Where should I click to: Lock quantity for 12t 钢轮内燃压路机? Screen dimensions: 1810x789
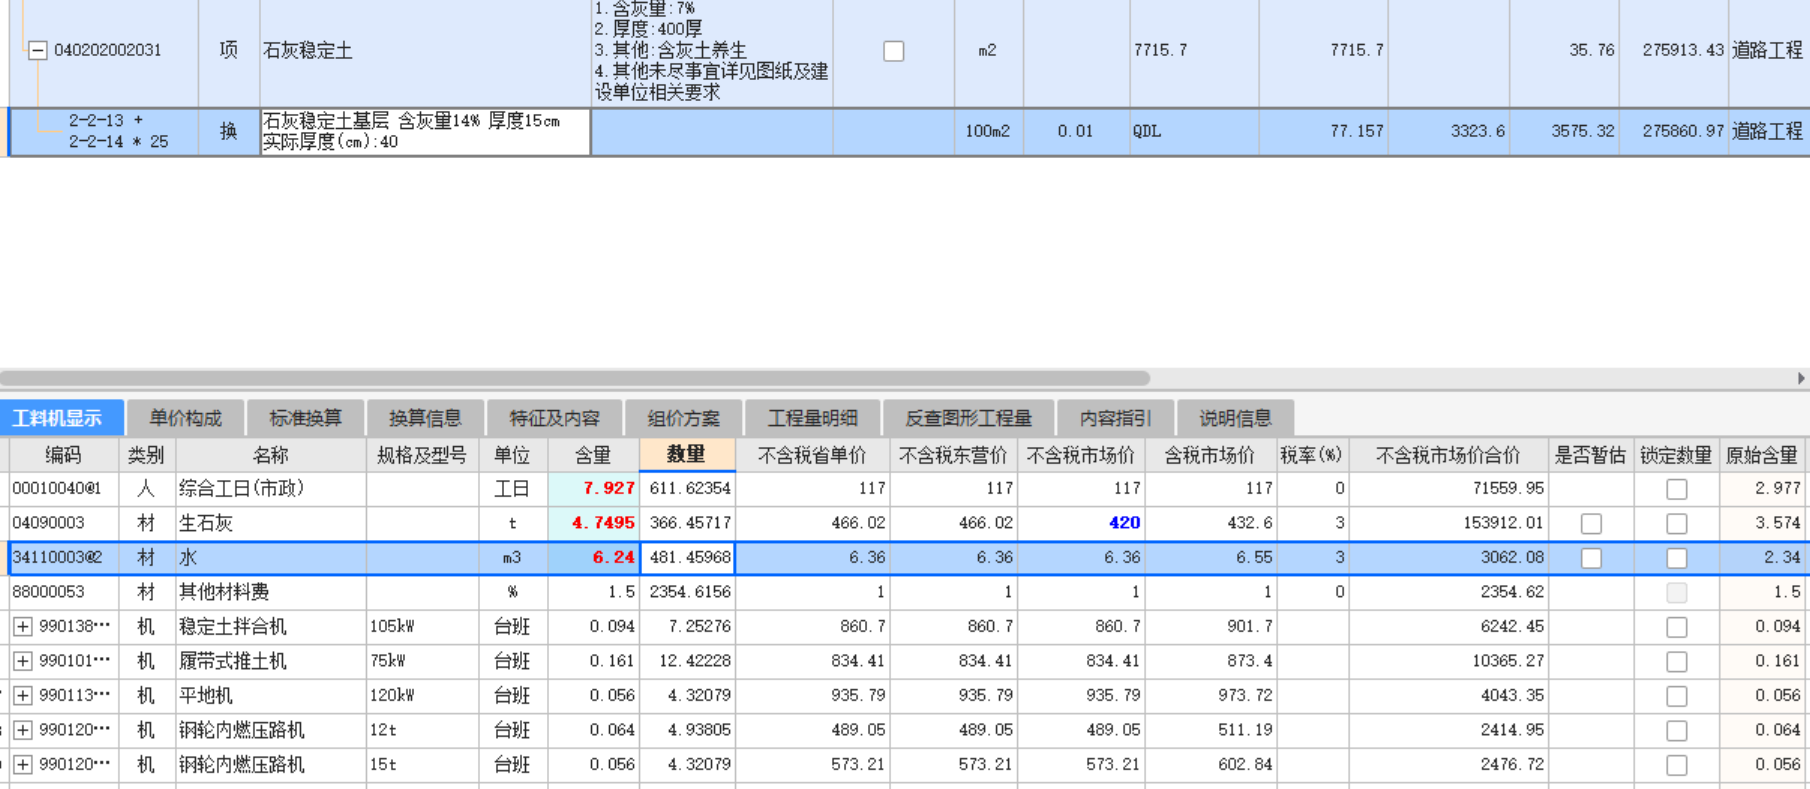(x=1677, y=731)
